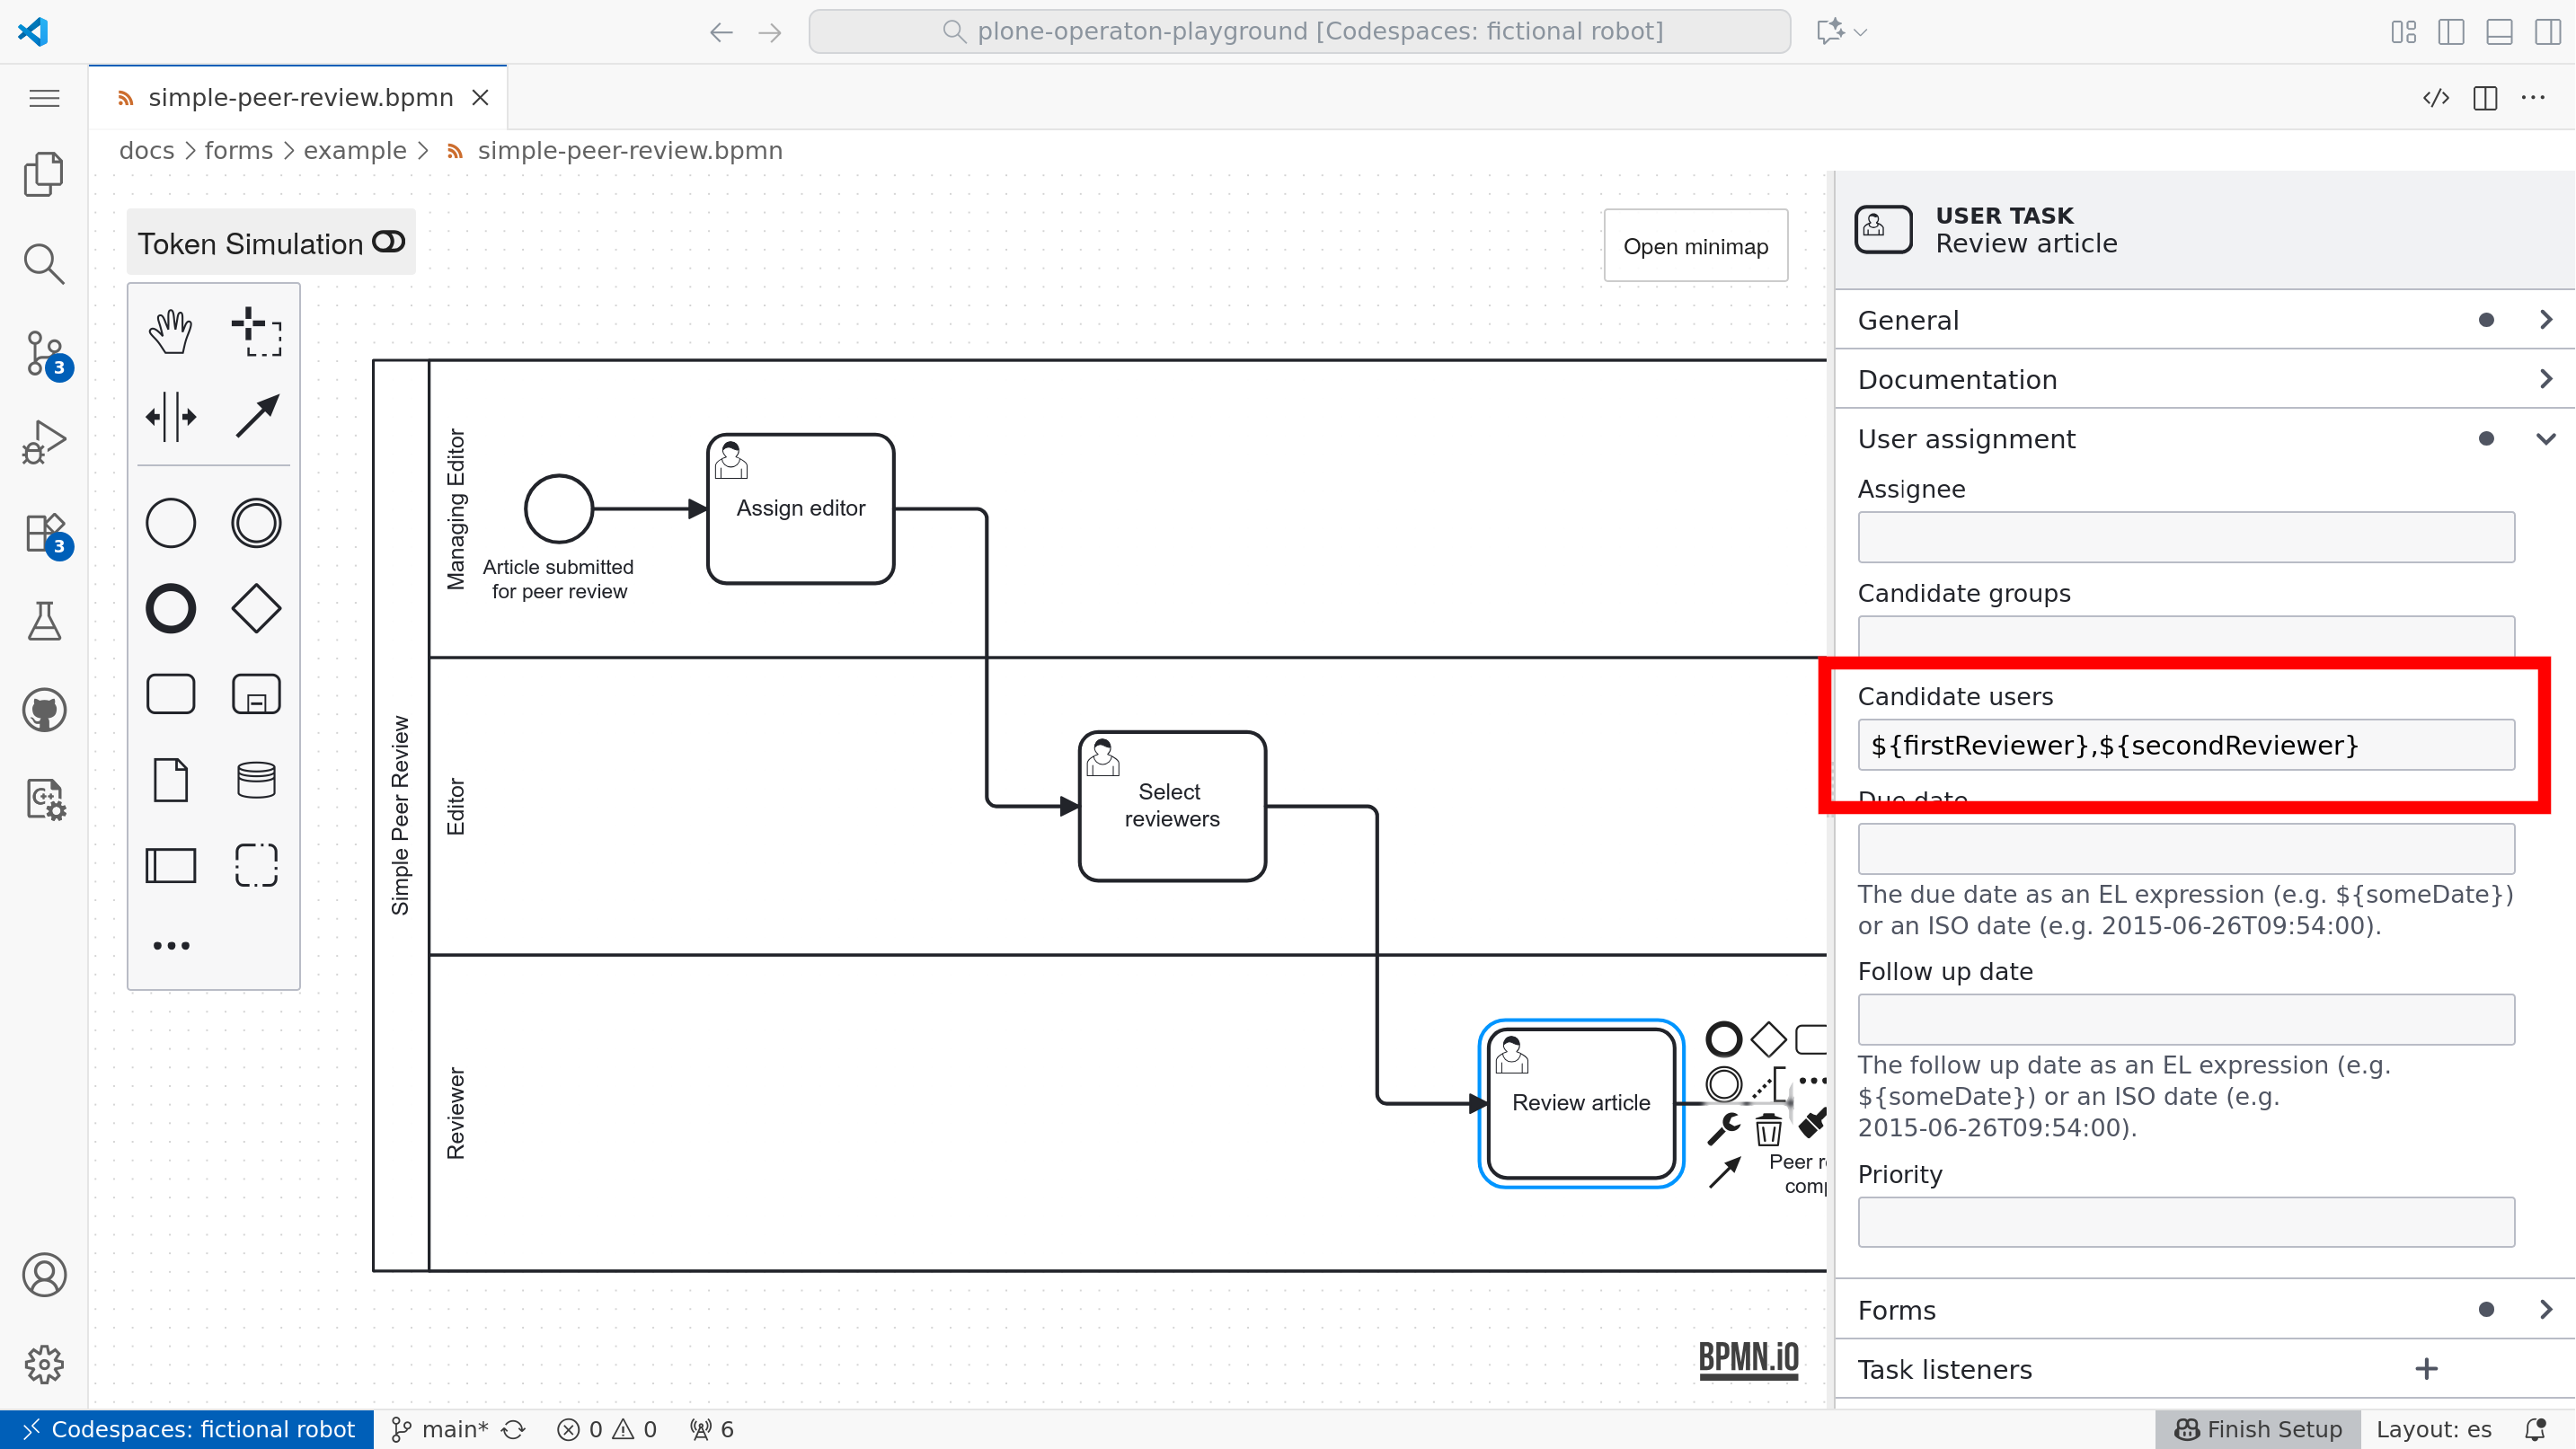Click the Open minimap button

tap(1695, 245)
